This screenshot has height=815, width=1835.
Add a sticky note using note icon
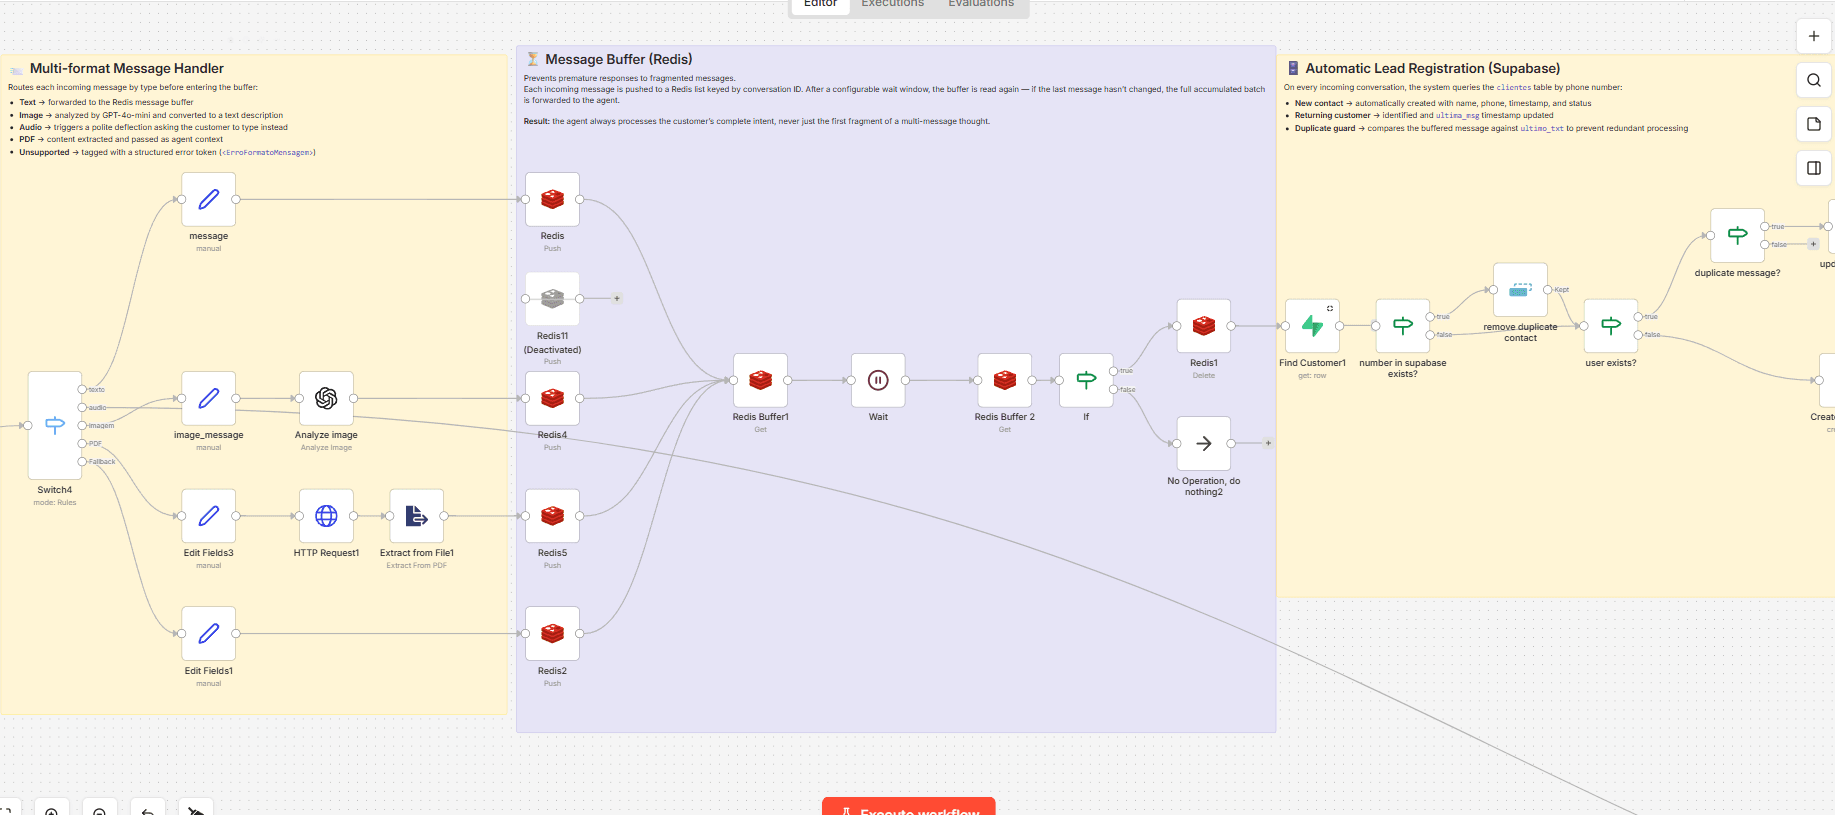tap(1813, 124)
